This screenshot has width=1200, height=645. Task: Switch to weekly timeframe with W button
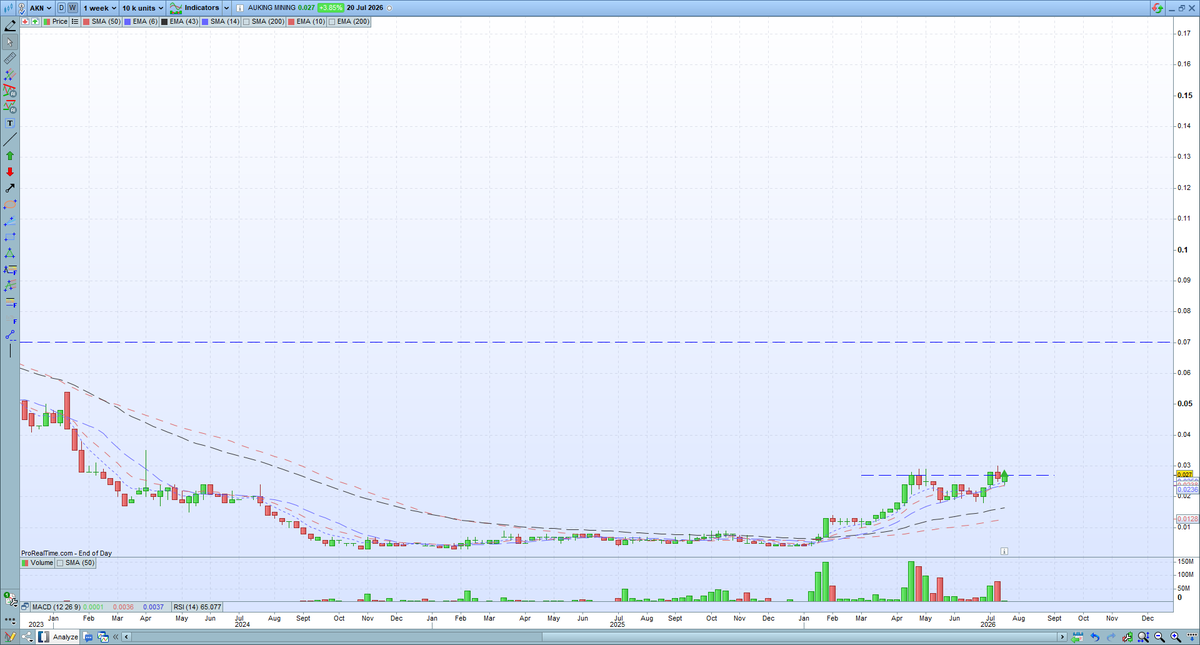click(73, 7)
